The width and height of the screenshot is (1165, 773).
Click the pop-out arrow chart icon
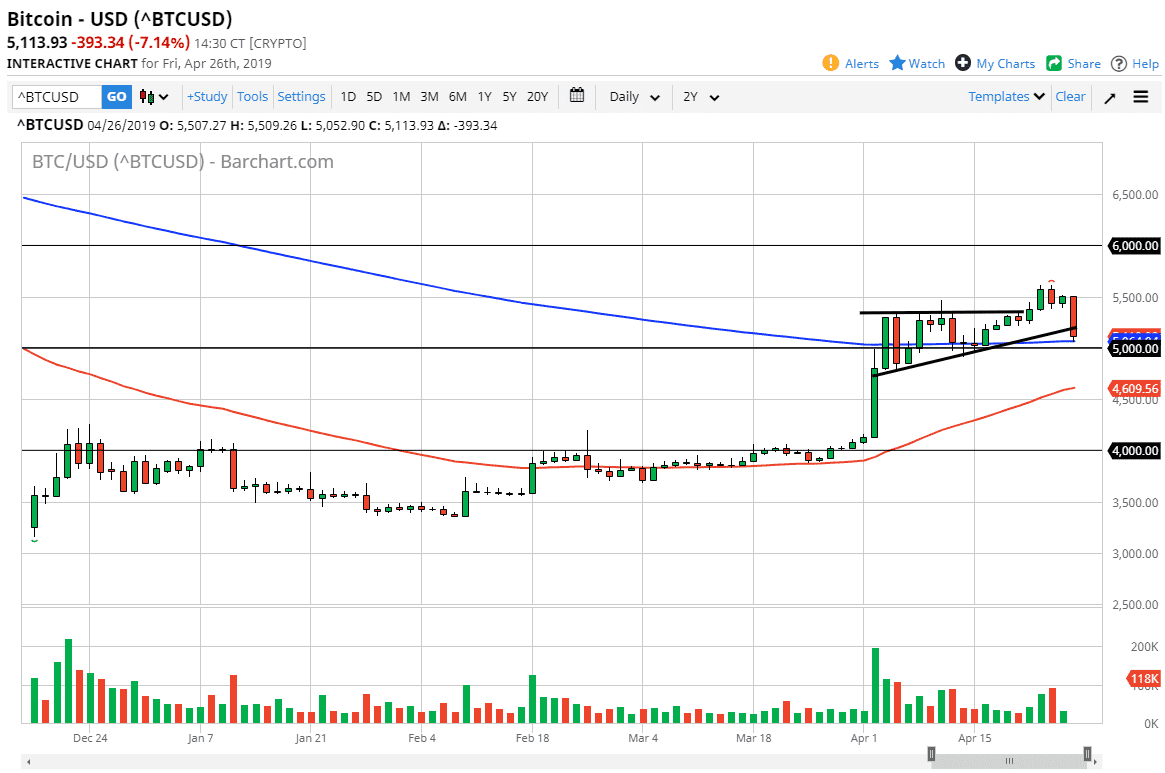pyautogui.click(x=1110, y=97)
